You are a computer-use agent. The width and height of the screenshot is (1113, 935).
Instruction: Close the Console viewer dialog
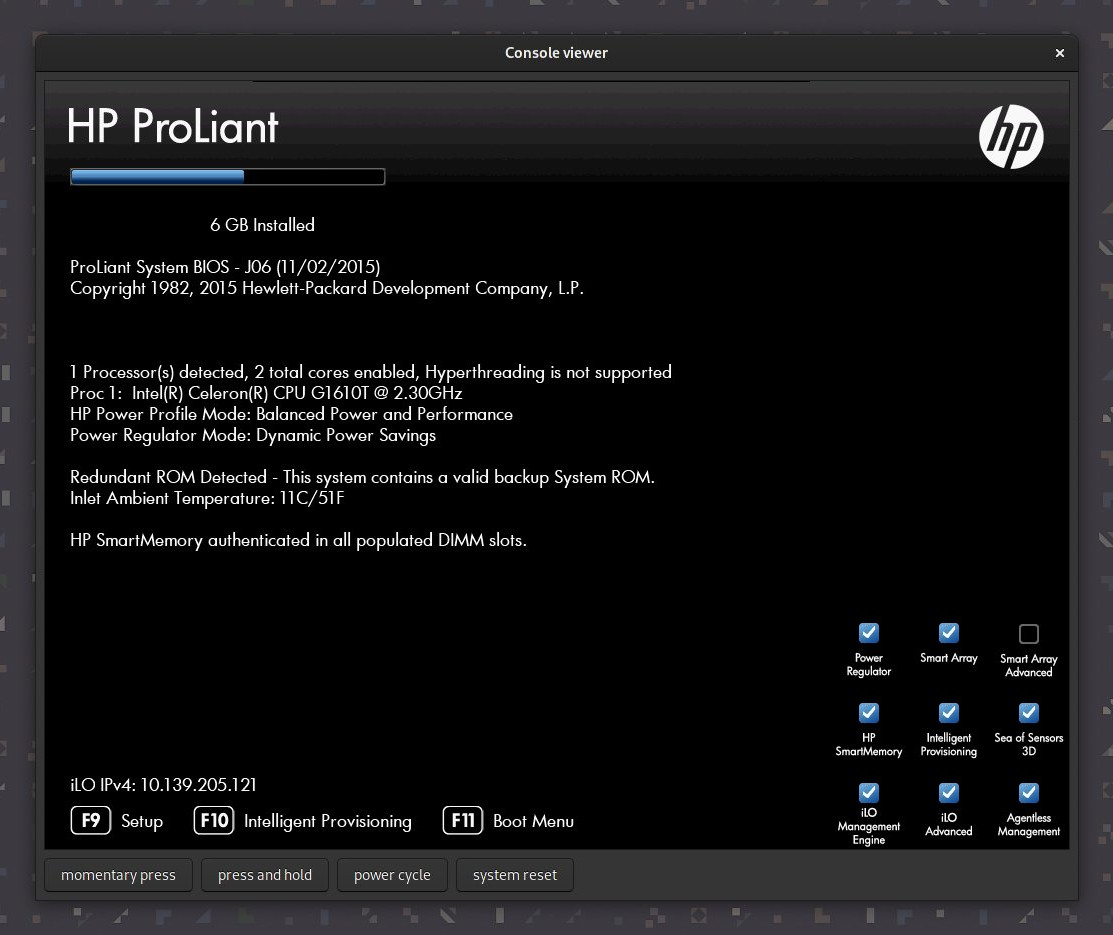1059,53
